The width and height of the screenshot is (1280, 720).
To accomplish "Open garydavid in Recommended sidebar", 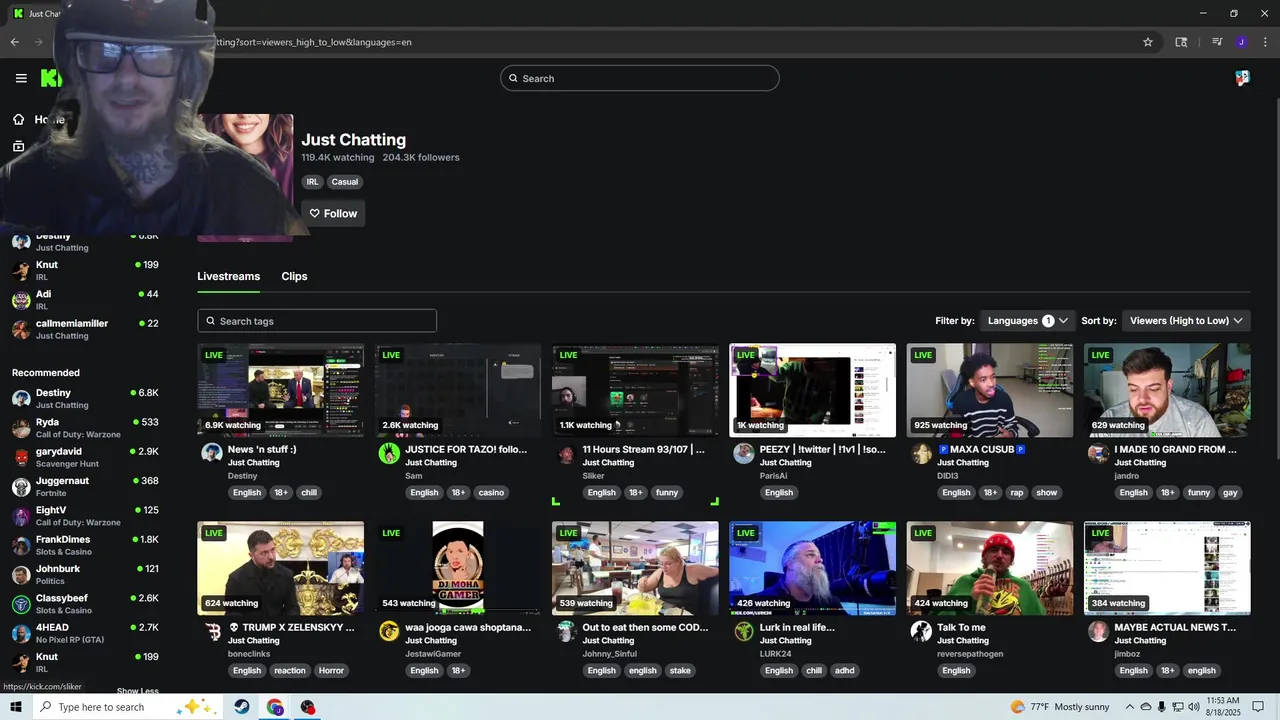I will [84, 457].
